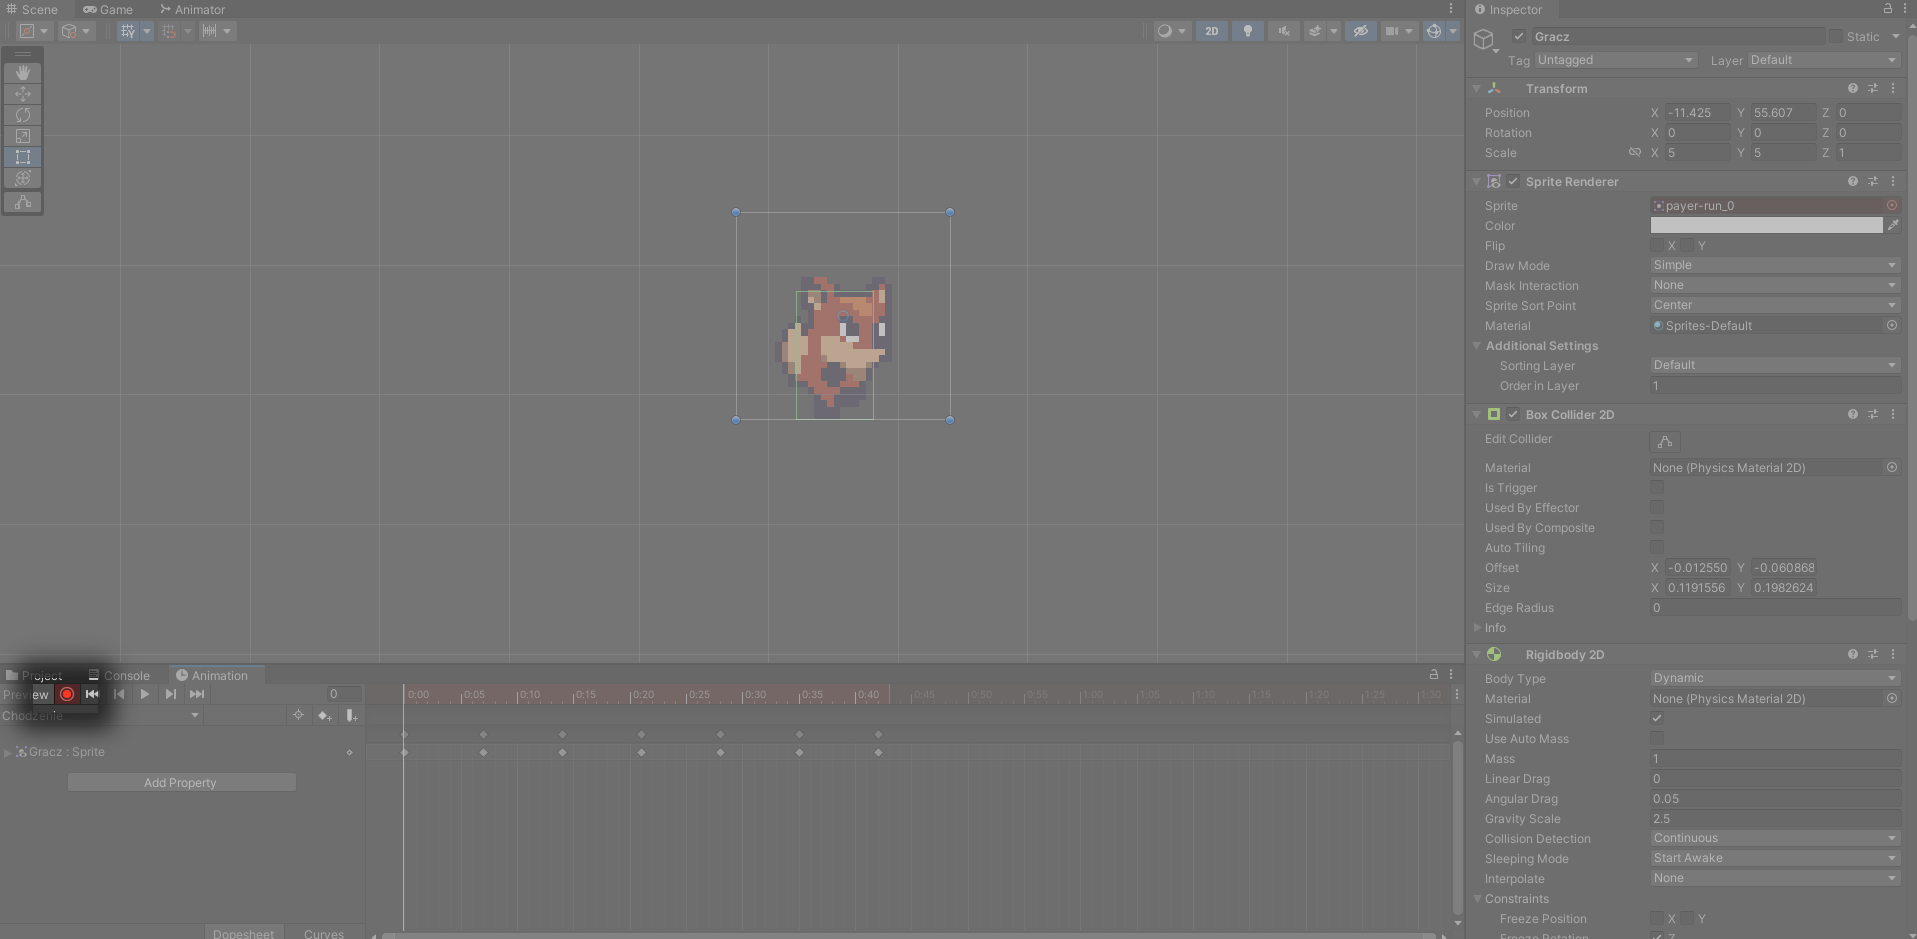Toggle 2D scene view mode
Viewport: 1917px width, 939px height.
1211,31
